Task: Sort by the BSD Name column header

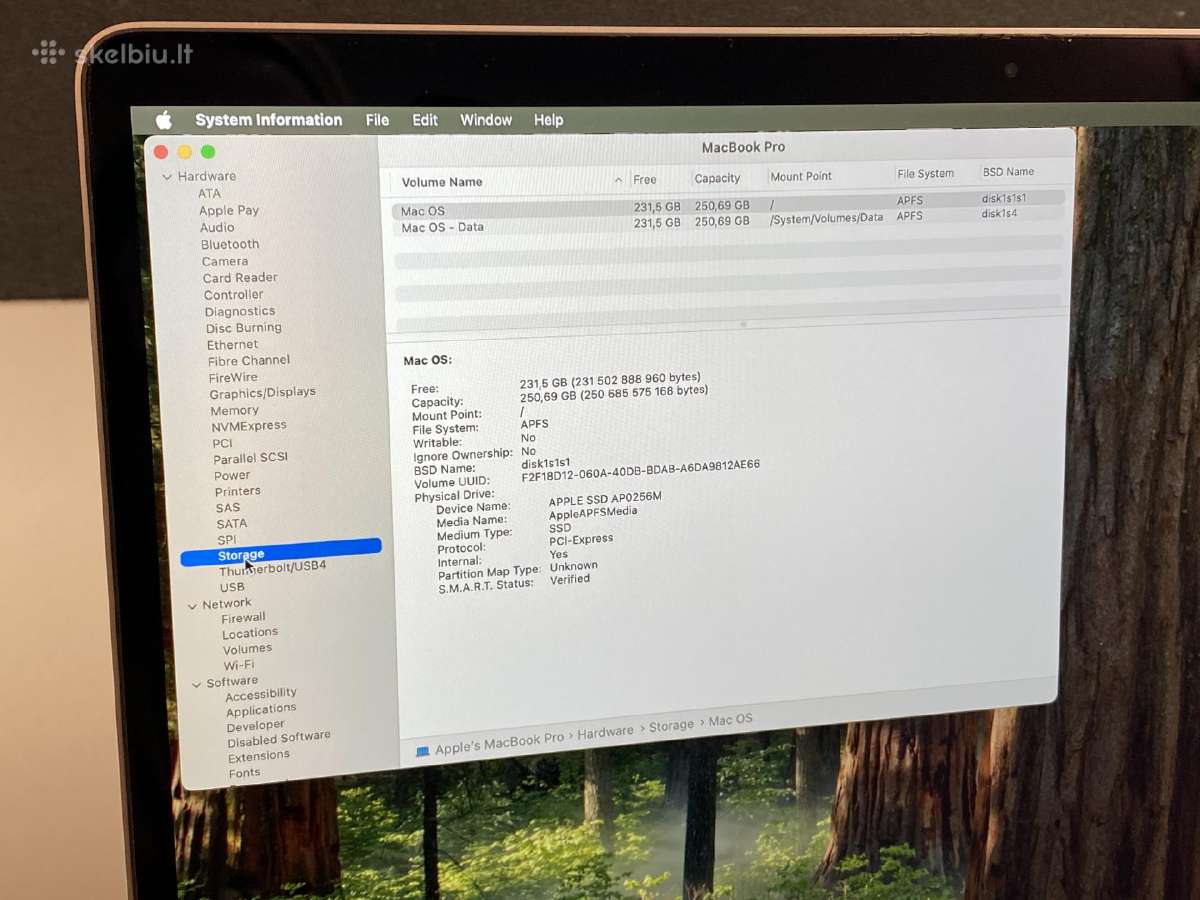Action: [x=1008, y=172]
